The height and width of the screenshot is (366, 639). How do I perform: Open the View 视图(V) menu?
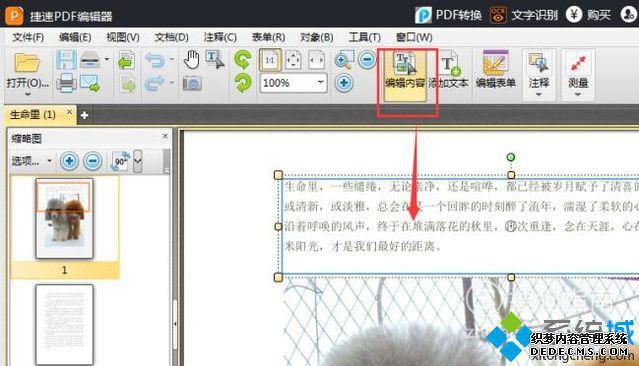click(123, 37)
